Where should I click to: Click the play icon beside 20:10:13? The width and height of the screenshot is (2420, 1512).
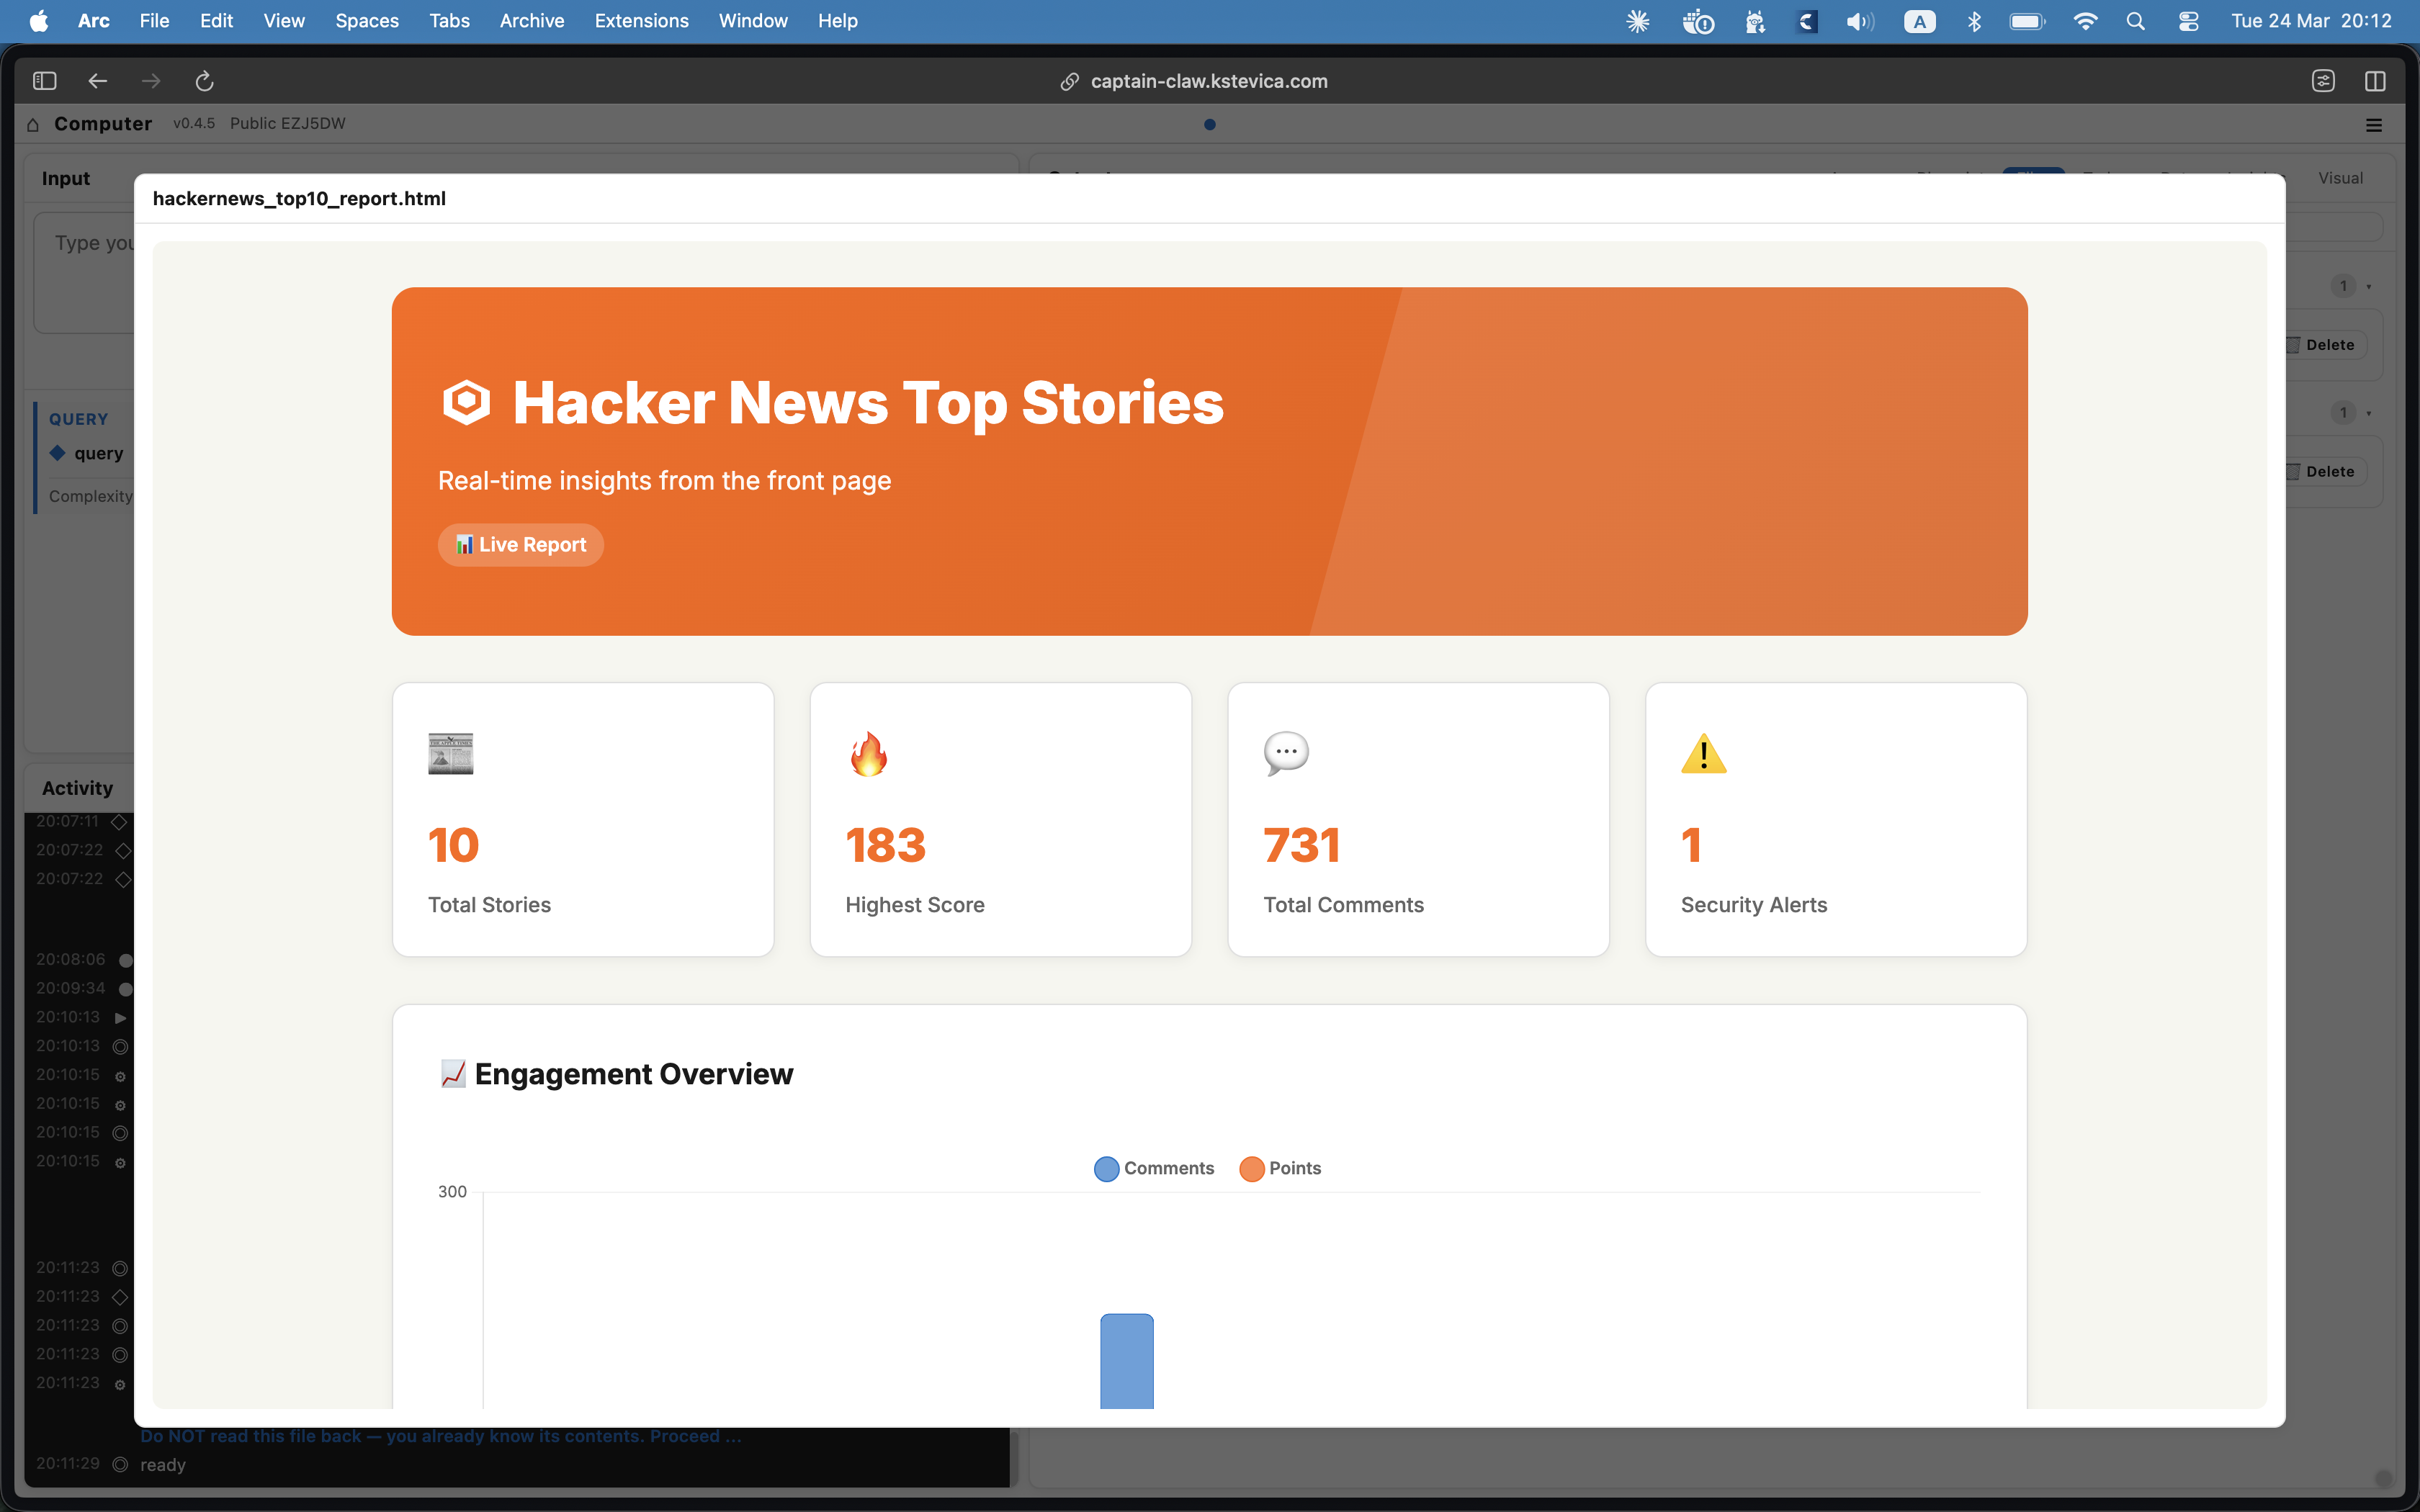(120, 1018)
